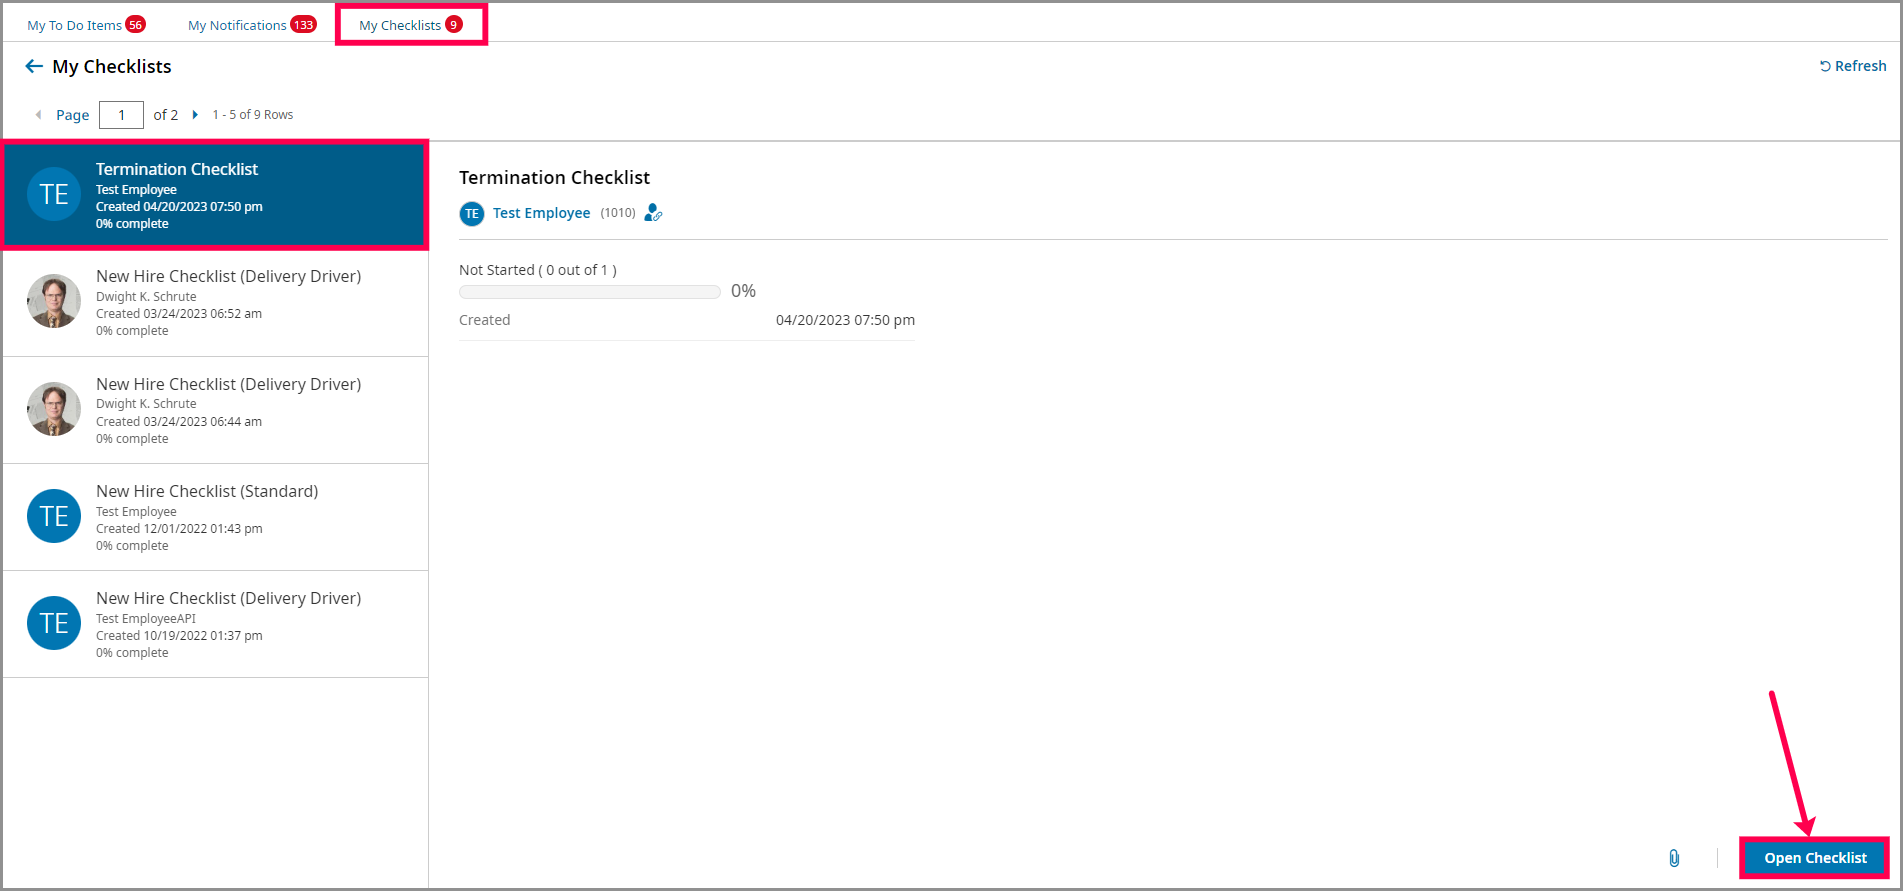Select the Termination Checklist list item
This screenshot has height=891, width=1903.
[215, 195]
